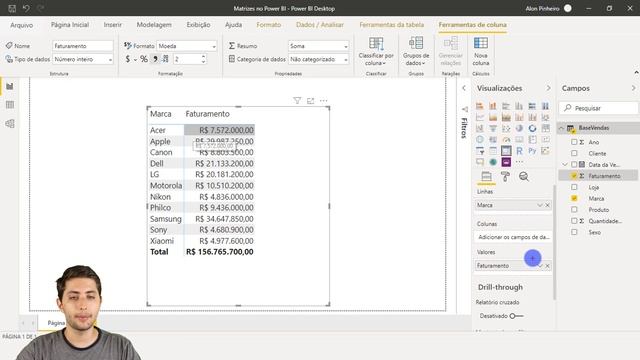Open More options on the visual
Screen dimensions: 640x360
[324, 100]
